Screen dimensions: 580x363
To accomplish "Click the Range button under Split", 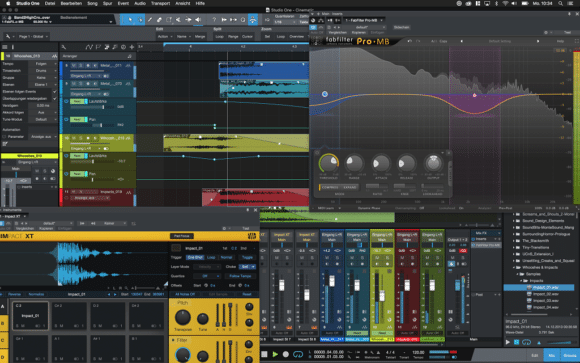I will tap(233, 37).
